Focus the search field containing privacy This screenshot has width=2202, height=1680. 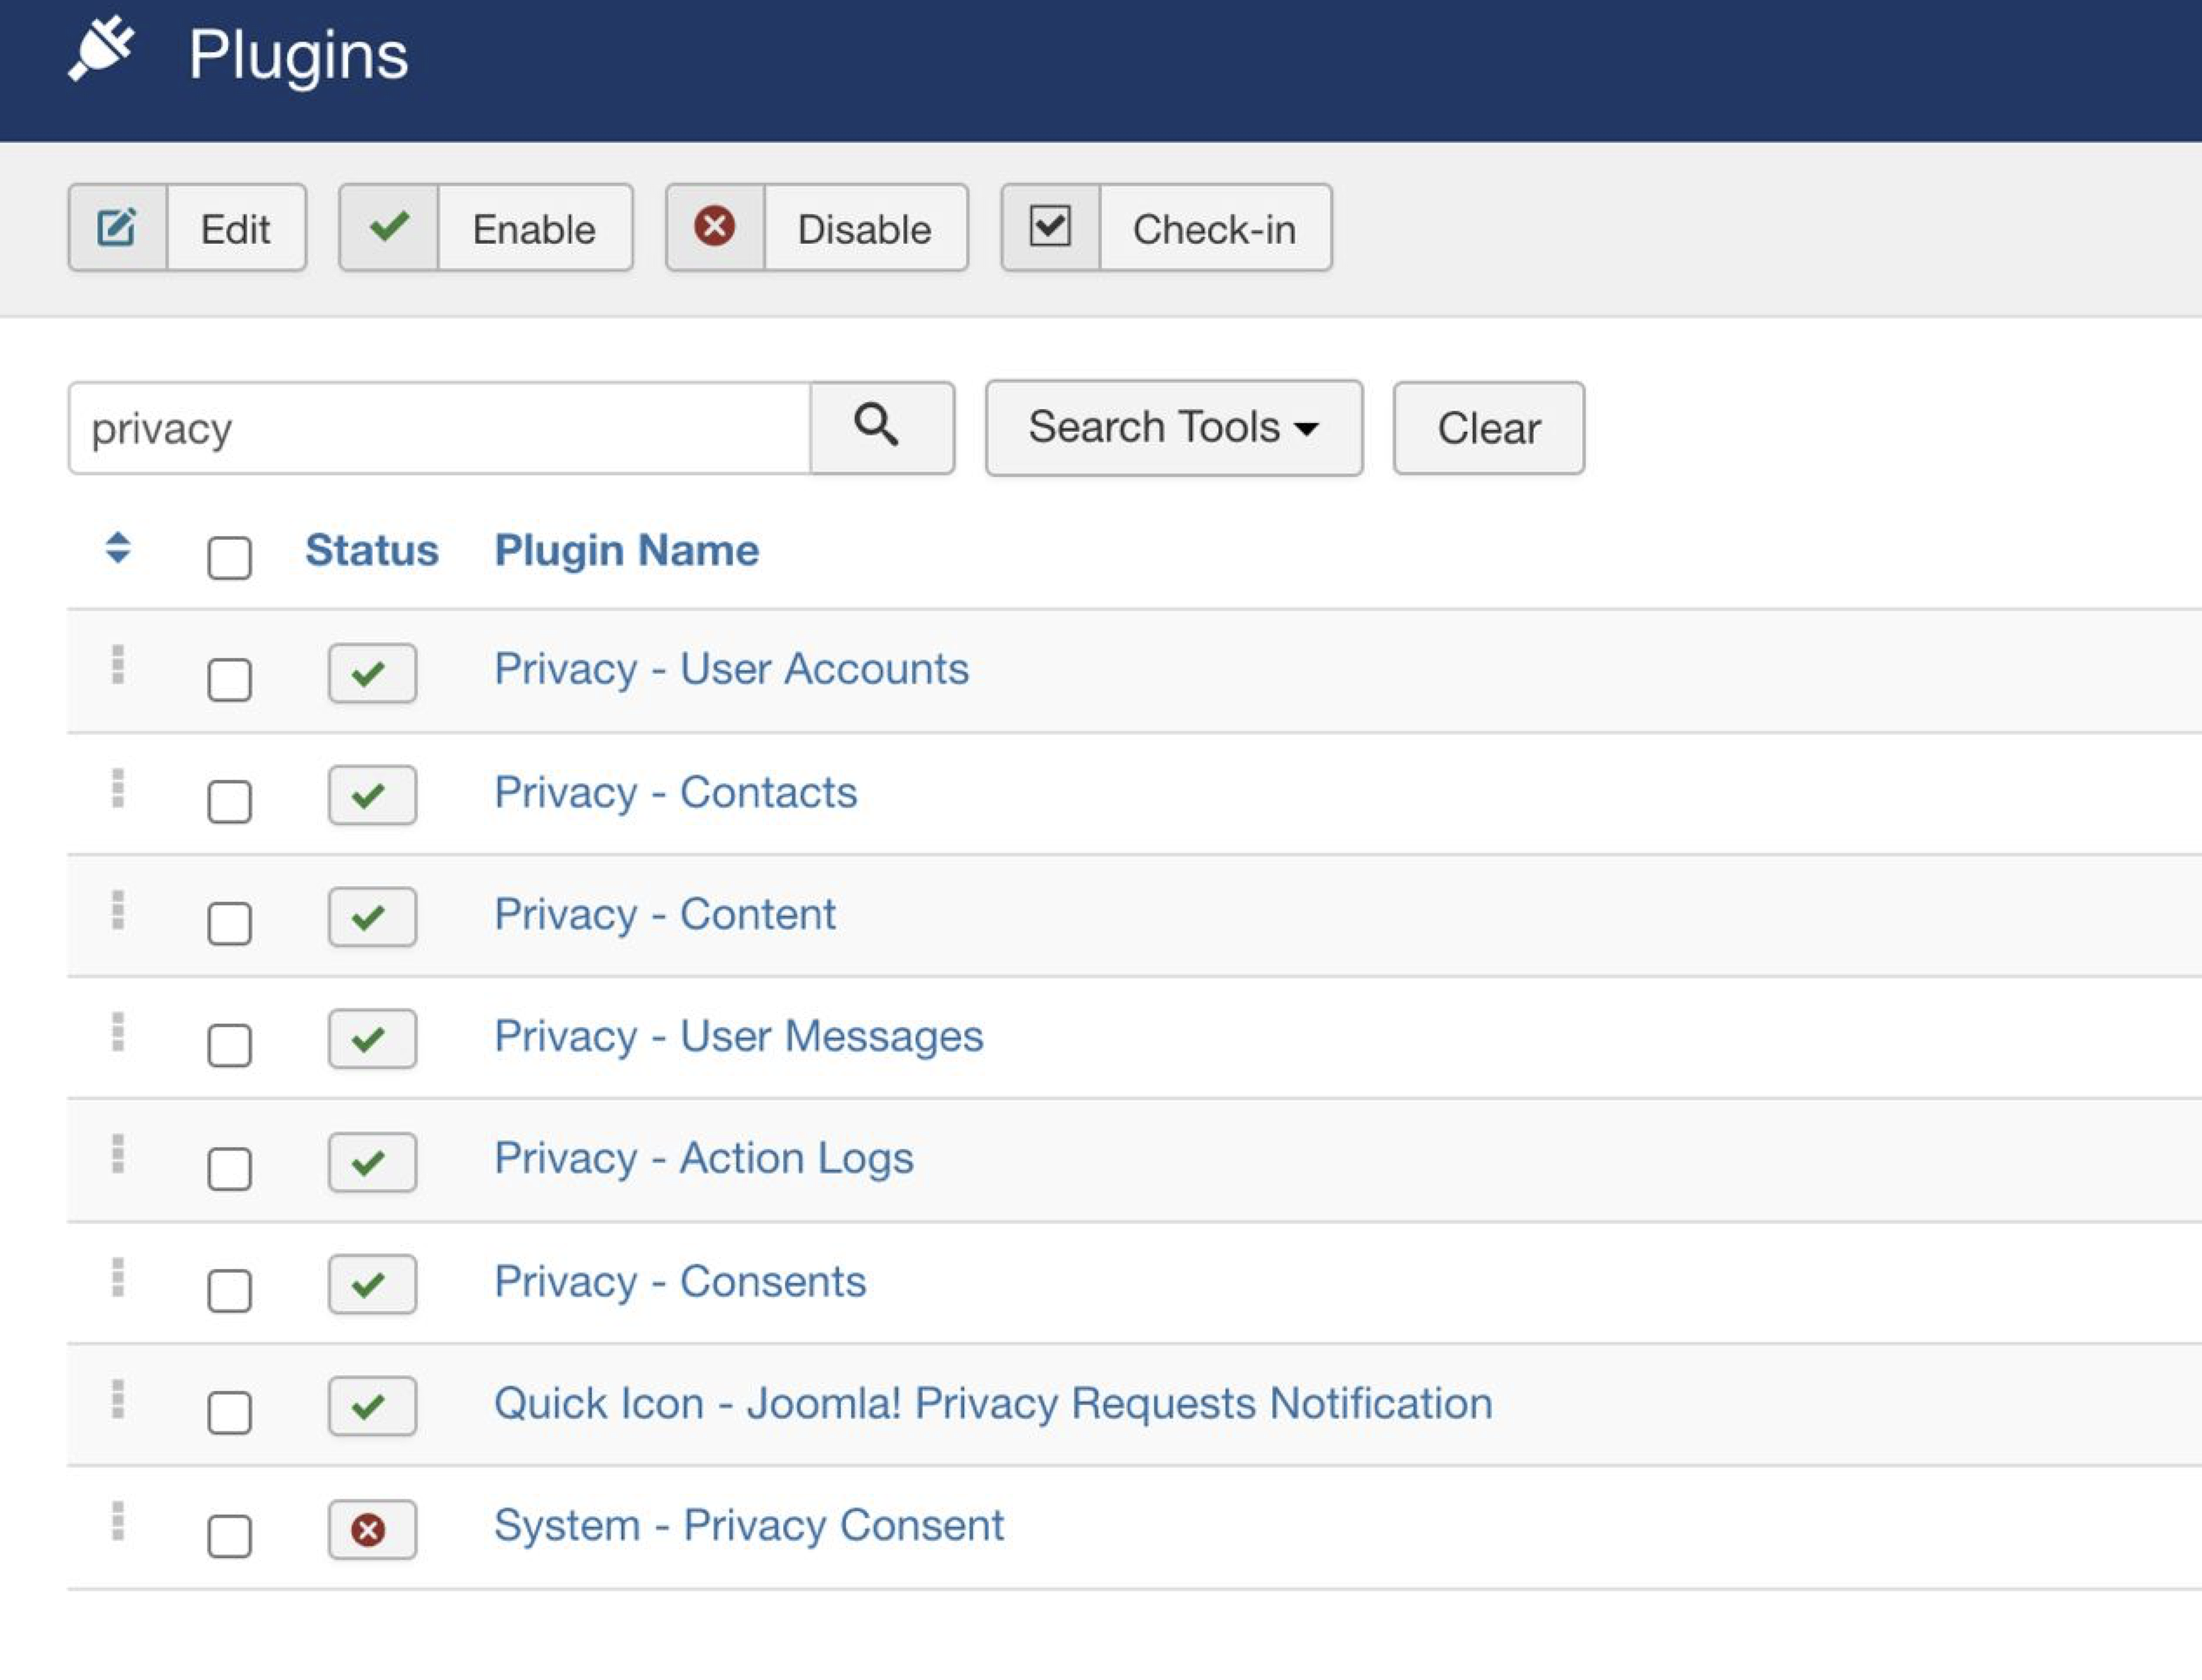(440, 428)
